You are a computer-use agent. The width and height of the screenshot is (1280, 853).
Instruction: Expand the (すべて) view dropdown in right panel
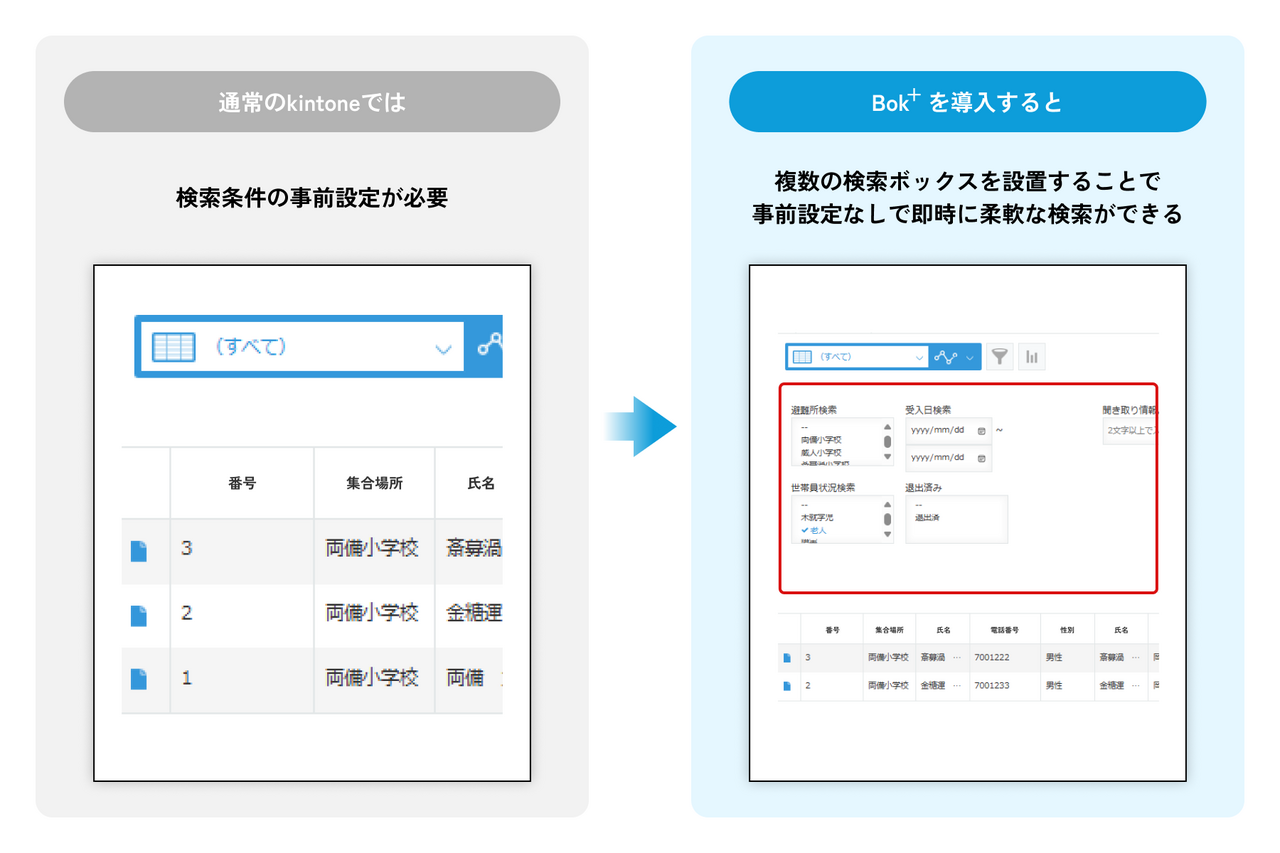pos(920,357)
